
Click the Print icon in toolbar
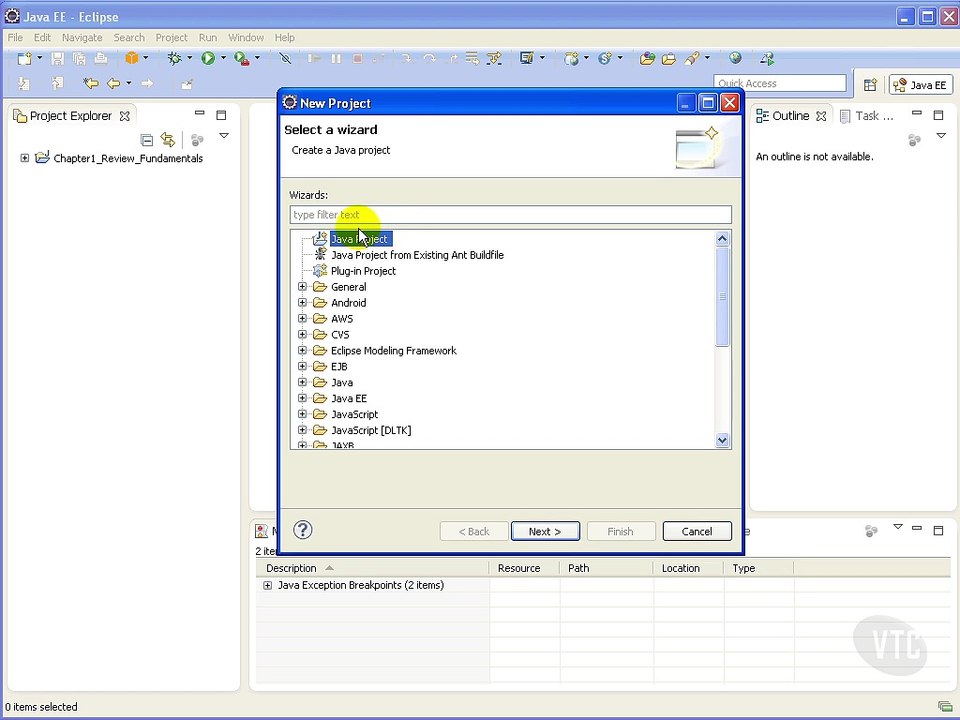click(x=101, y=59)
